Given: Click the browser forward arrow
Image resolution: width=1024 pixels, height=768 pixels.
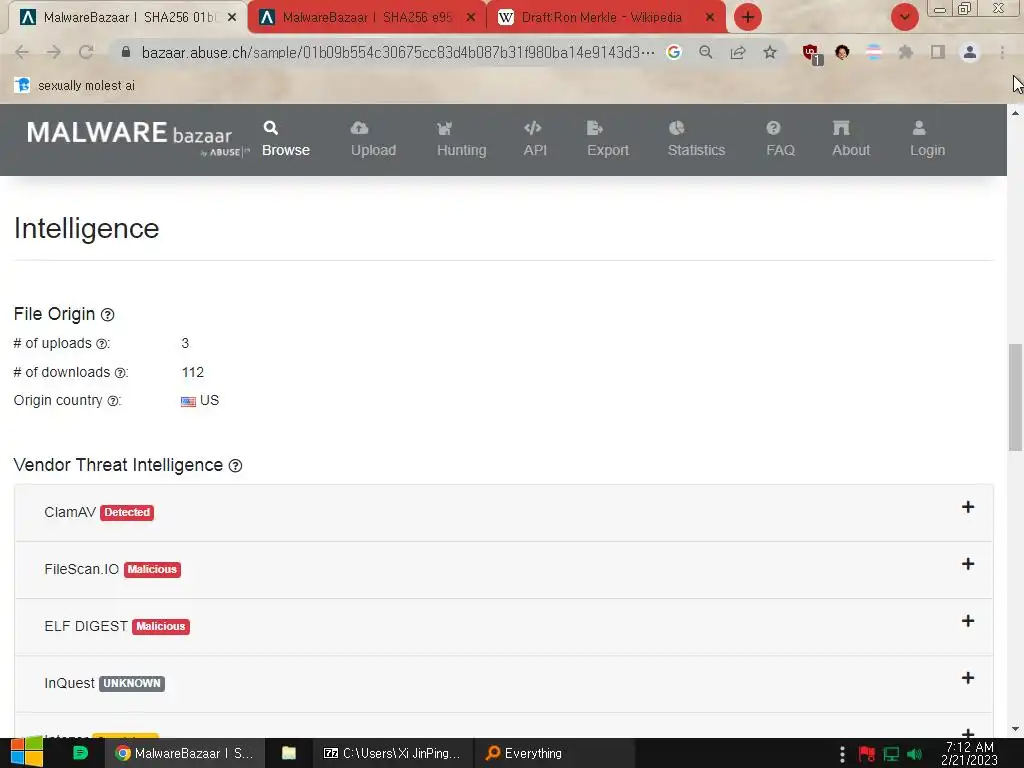Looking at the screenshot, I should pos(54,52).
